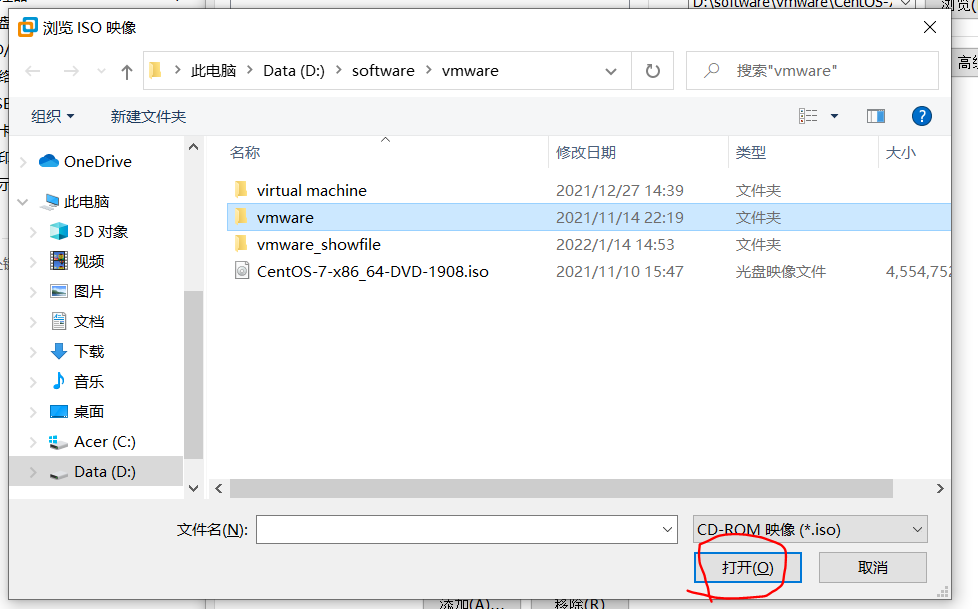Click the refresh icon beside address bar
The width and height of the screenshot is (978, 609).
coord(652,71)
